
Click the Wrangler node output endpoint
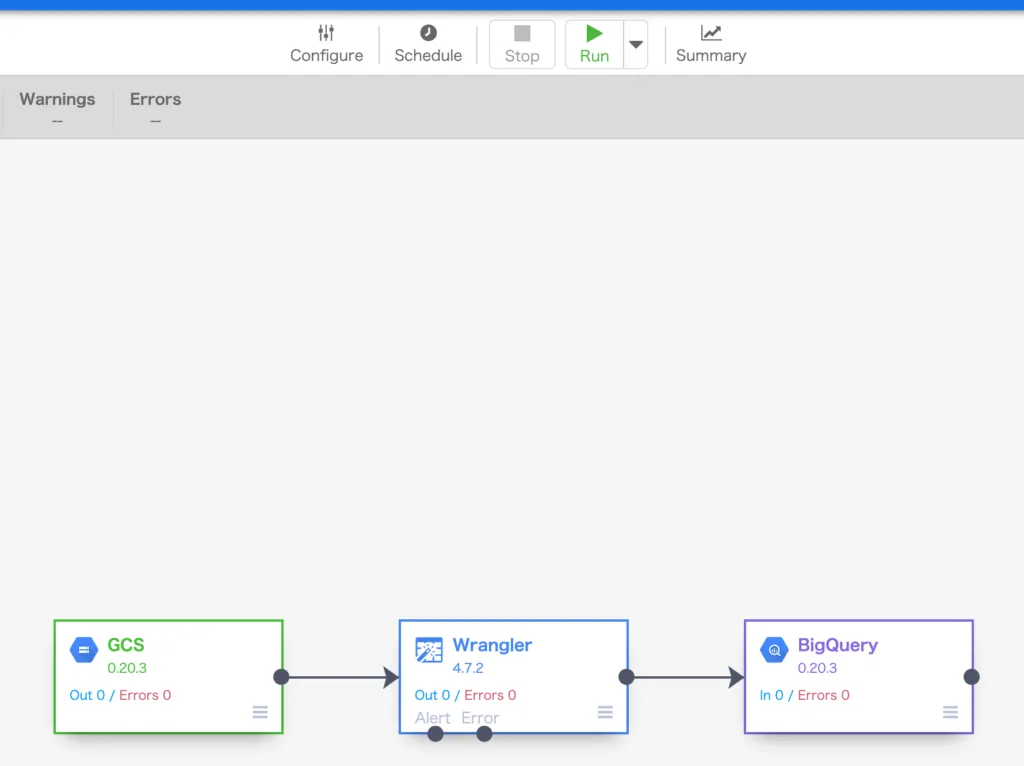[x=626, y=677]
